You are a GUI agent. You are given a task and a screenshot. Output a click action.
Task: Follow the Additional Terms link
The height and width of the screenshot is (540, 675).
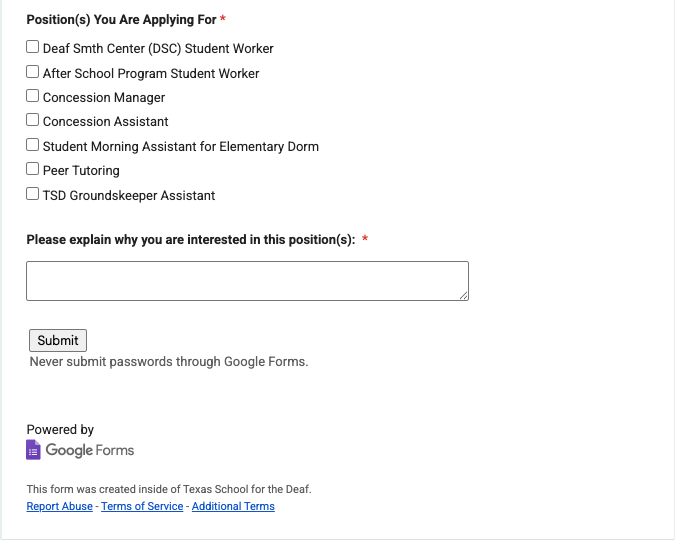[233, 506]
